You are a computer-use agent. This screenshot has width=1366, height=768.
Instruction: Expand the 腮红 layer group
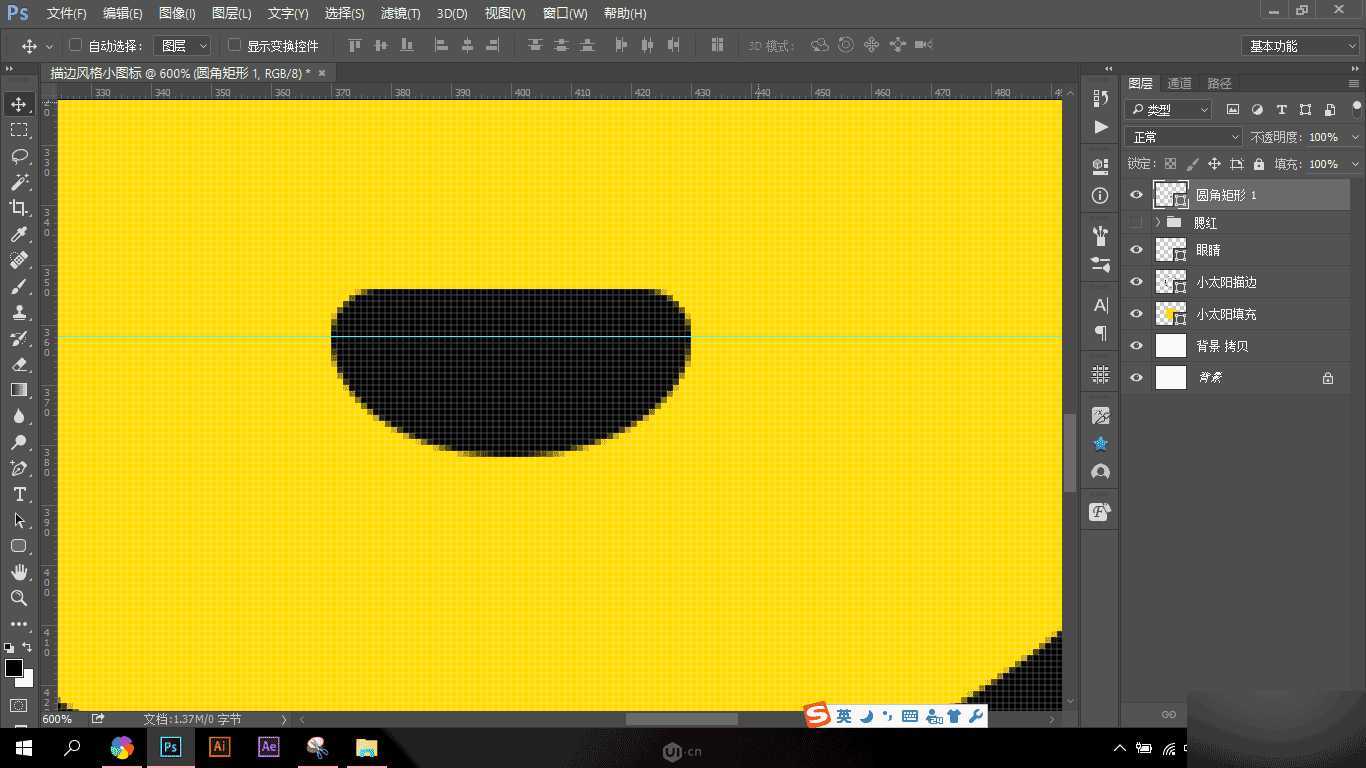[x=1157, y=222]
